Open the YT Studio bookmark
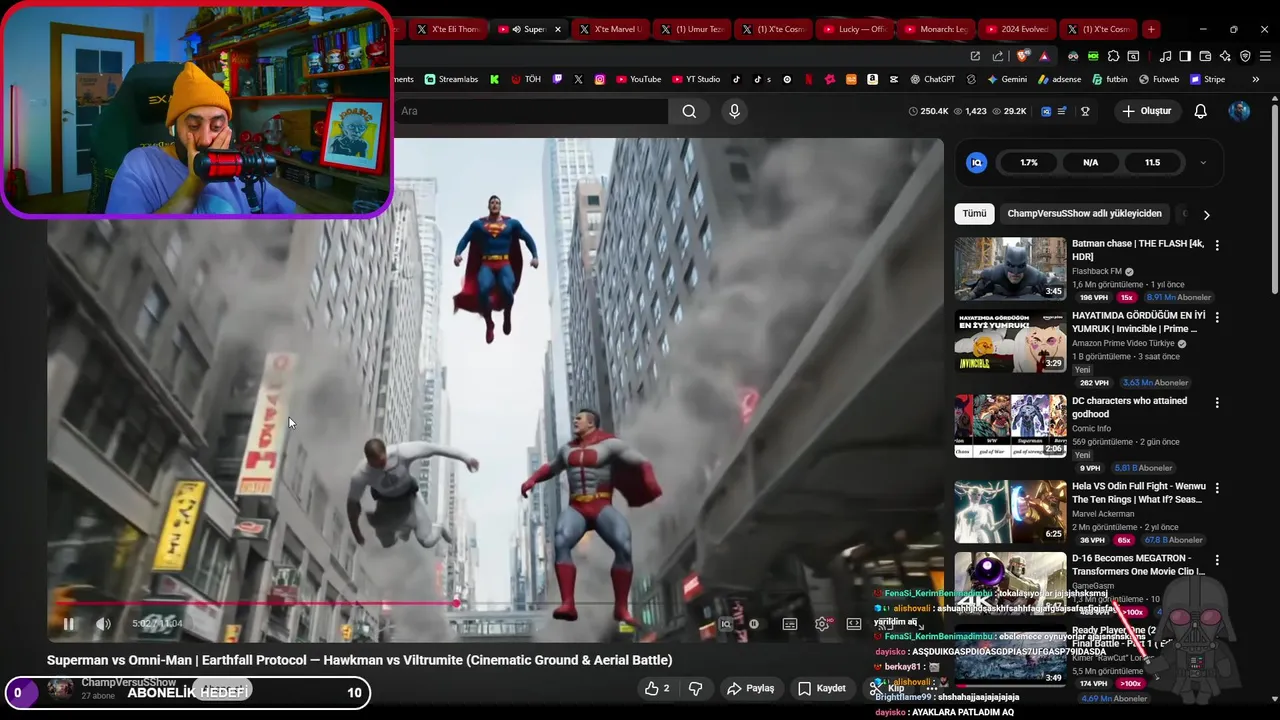Screen dimensions: 1280x720 click(696, 79)
